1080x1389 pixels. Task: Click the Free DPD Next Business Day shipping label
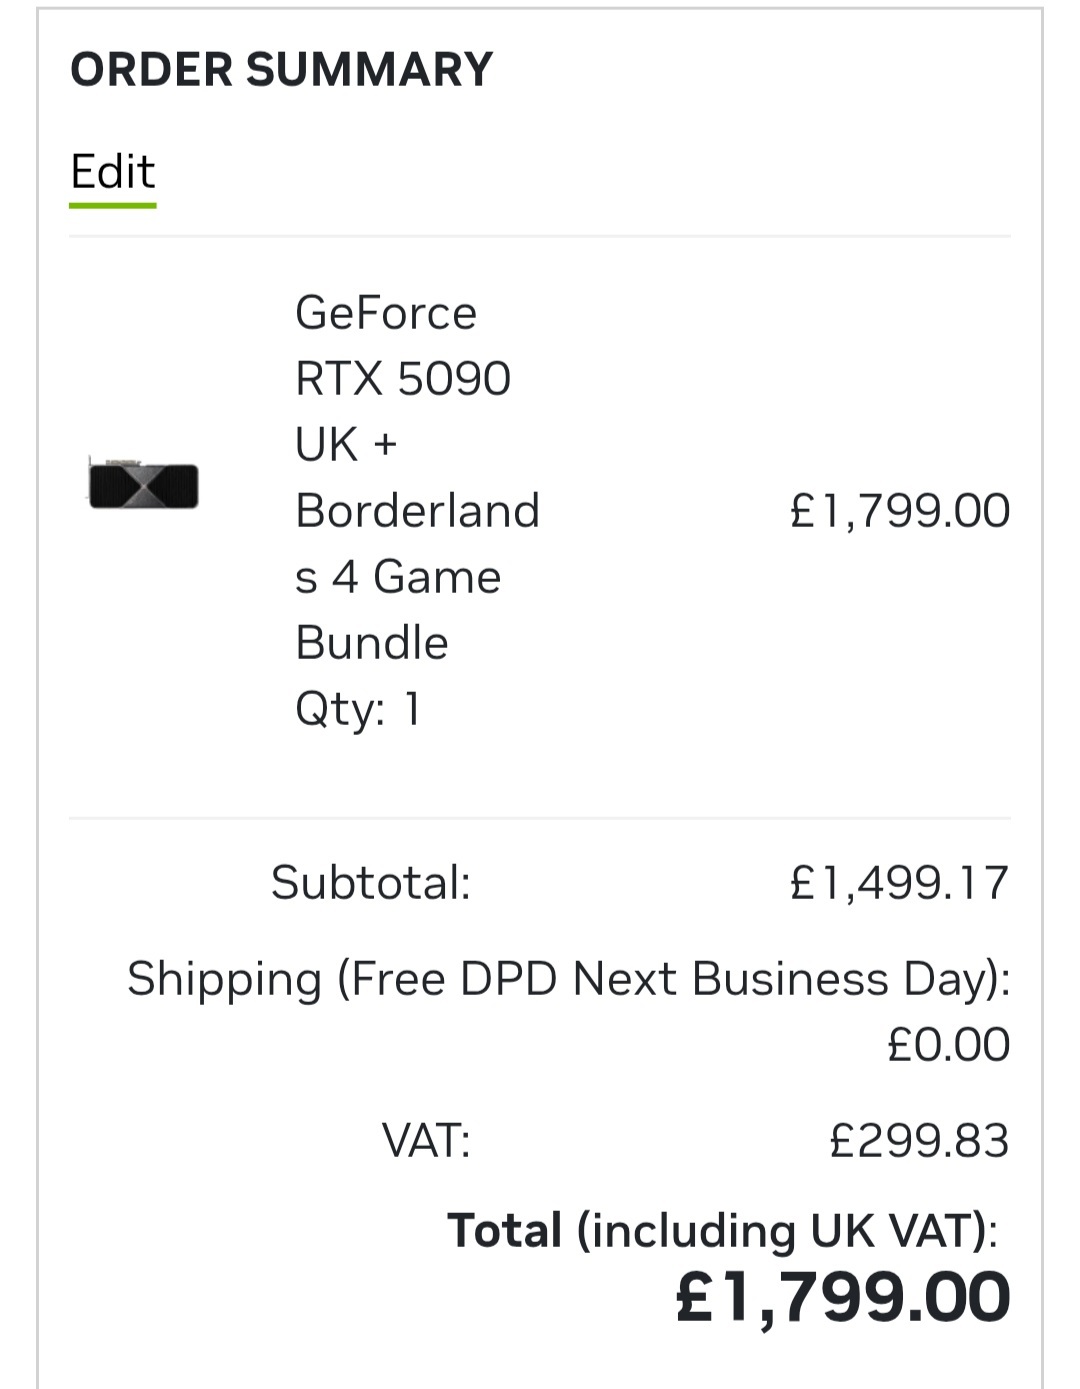pos(569,979)
